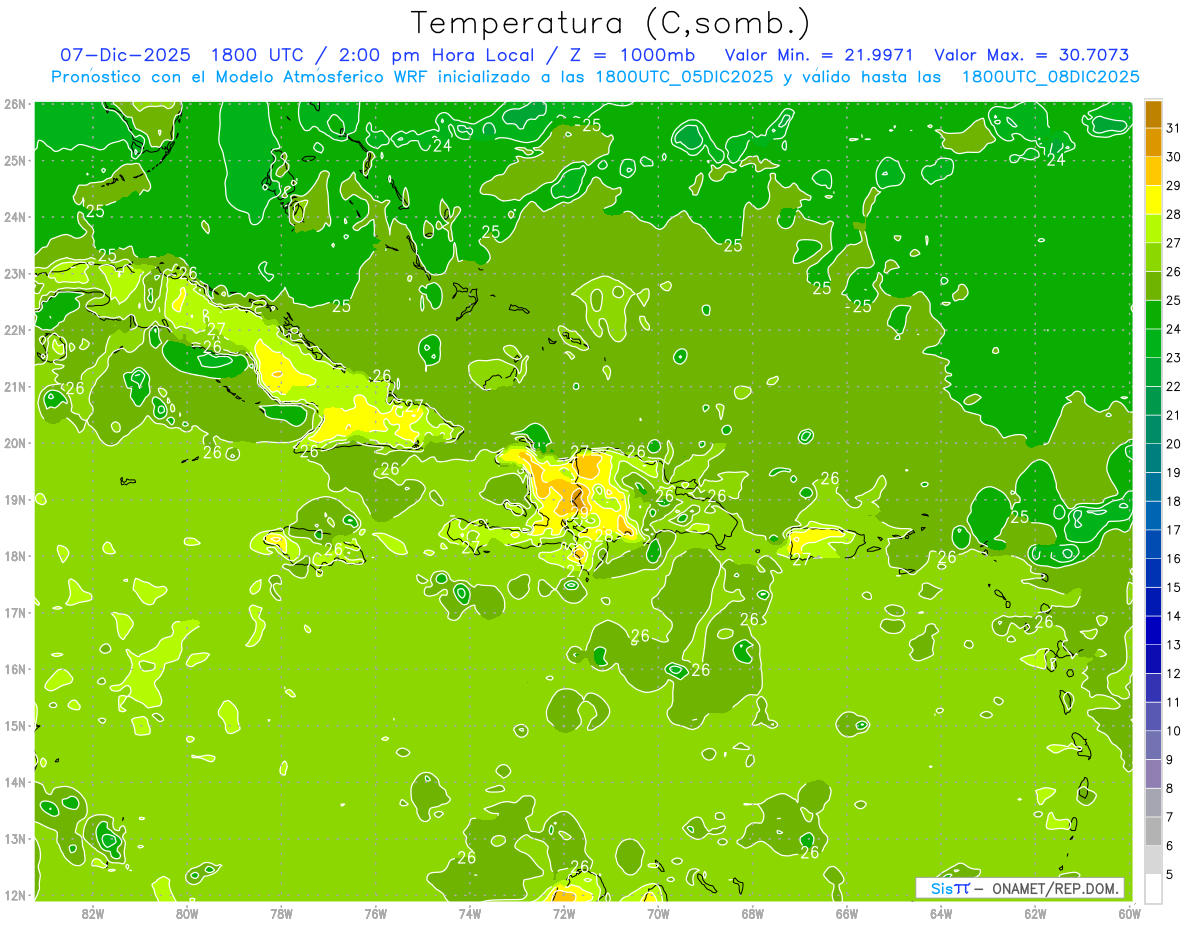Click the '5' label on the color scale

(1170, 875)
